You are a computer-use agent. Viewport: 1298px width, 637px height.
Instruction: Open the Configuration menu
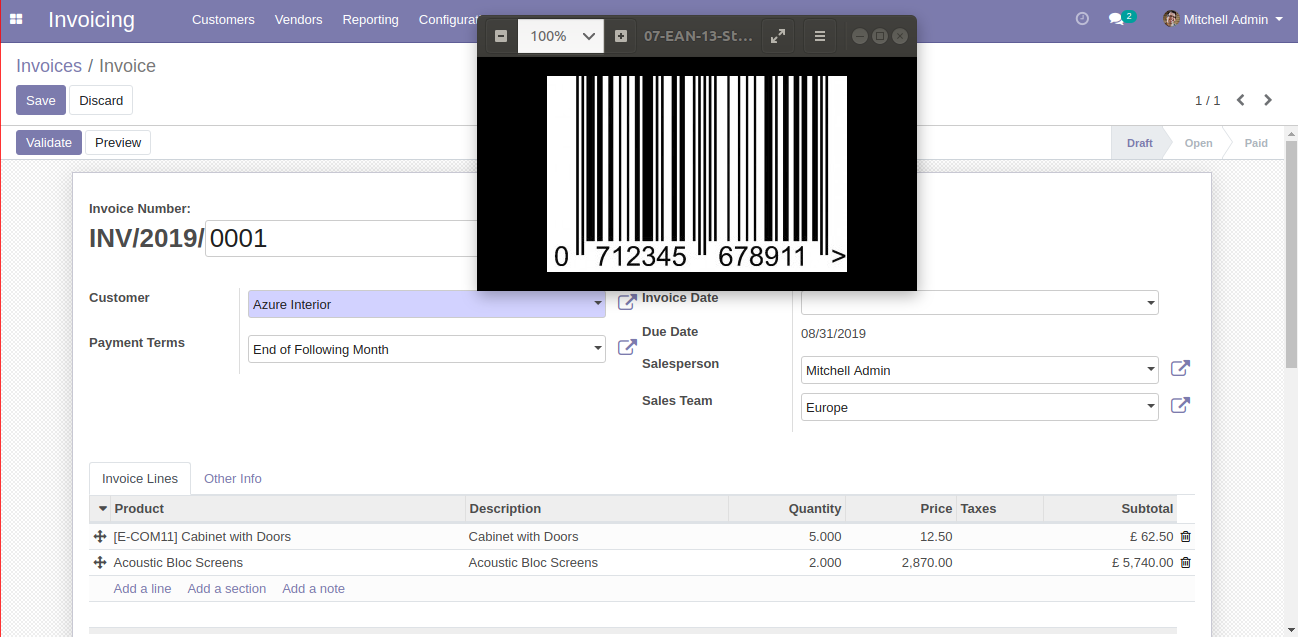pyautogui.click(x=448, y=19)
